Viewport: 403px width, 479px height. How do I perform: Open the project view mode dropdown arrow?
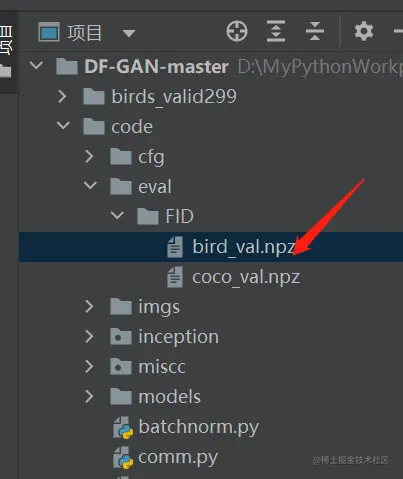tap(128, 33)
